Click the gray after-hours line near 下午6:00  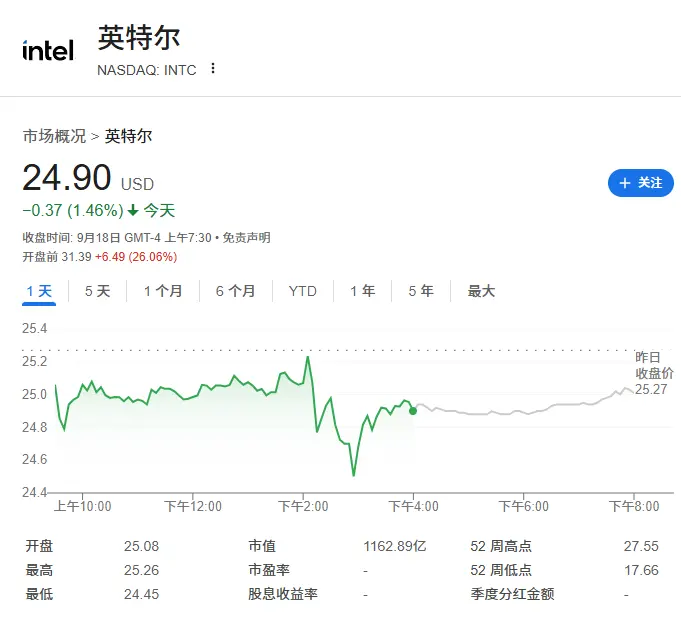523,412
